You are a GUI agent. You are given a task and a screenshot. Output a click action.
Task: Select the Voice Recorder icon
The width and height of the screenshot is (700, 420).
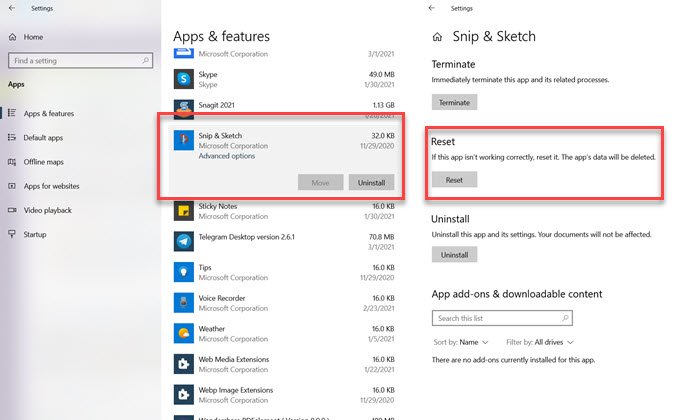[x=184, y=302]
